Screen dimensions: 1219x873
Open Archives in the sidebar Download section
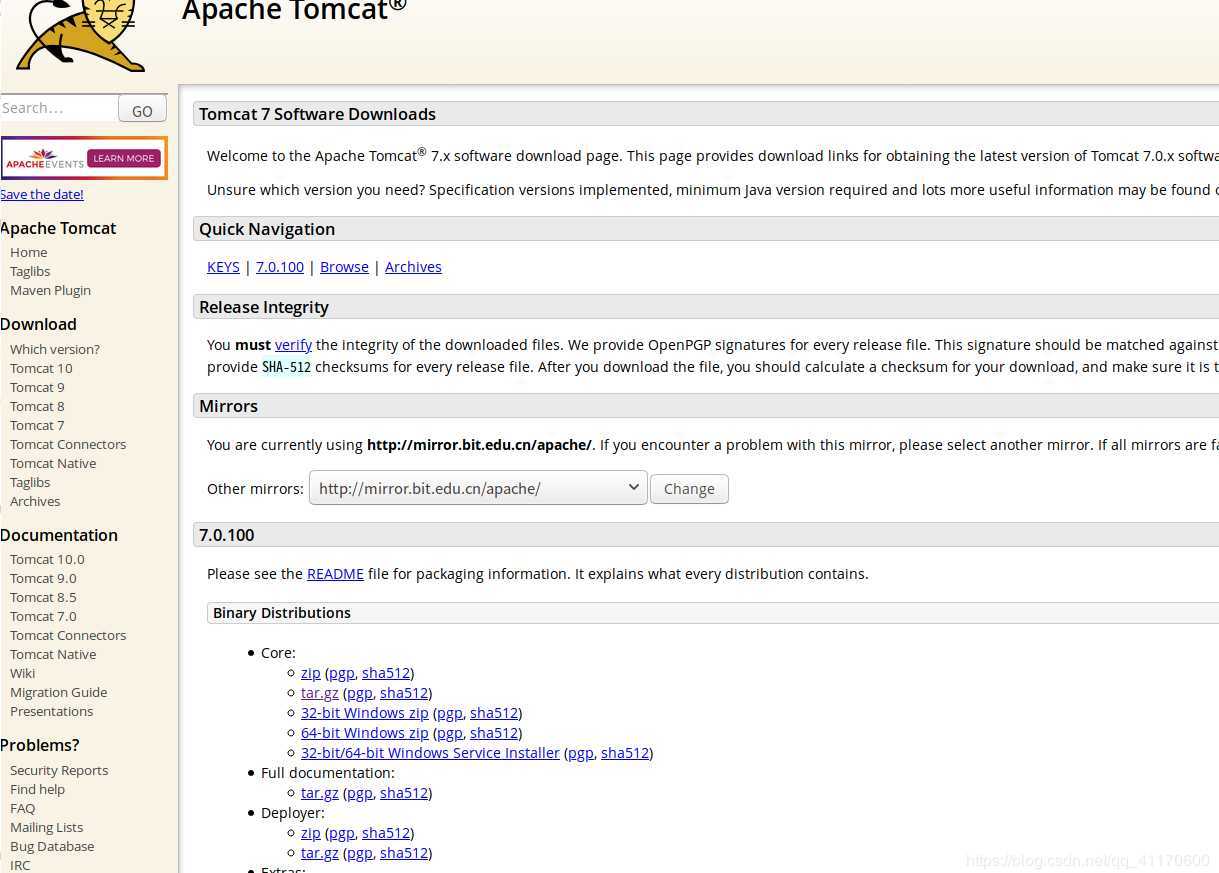[x=35, y=501]
